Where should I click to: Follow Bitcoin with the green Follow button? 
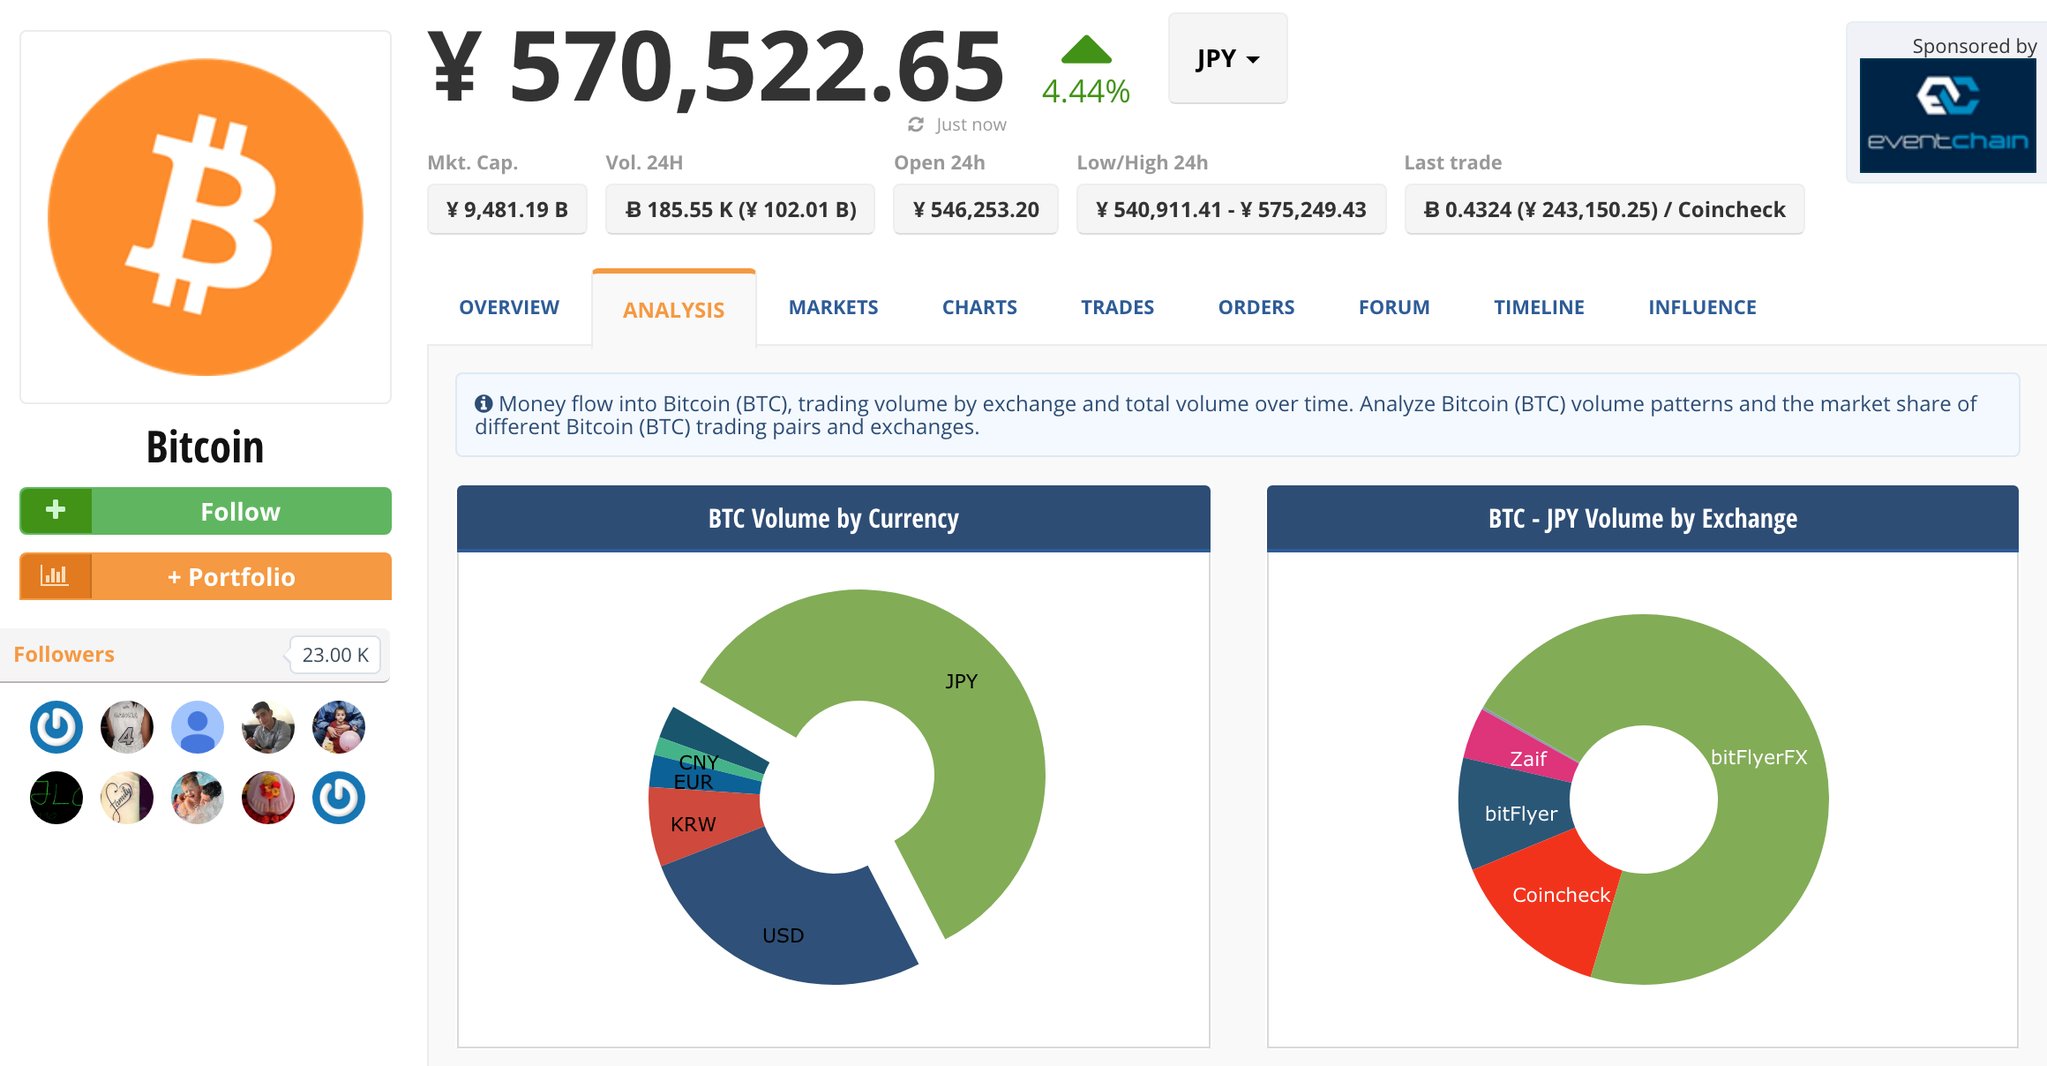(x=205, y=511)
